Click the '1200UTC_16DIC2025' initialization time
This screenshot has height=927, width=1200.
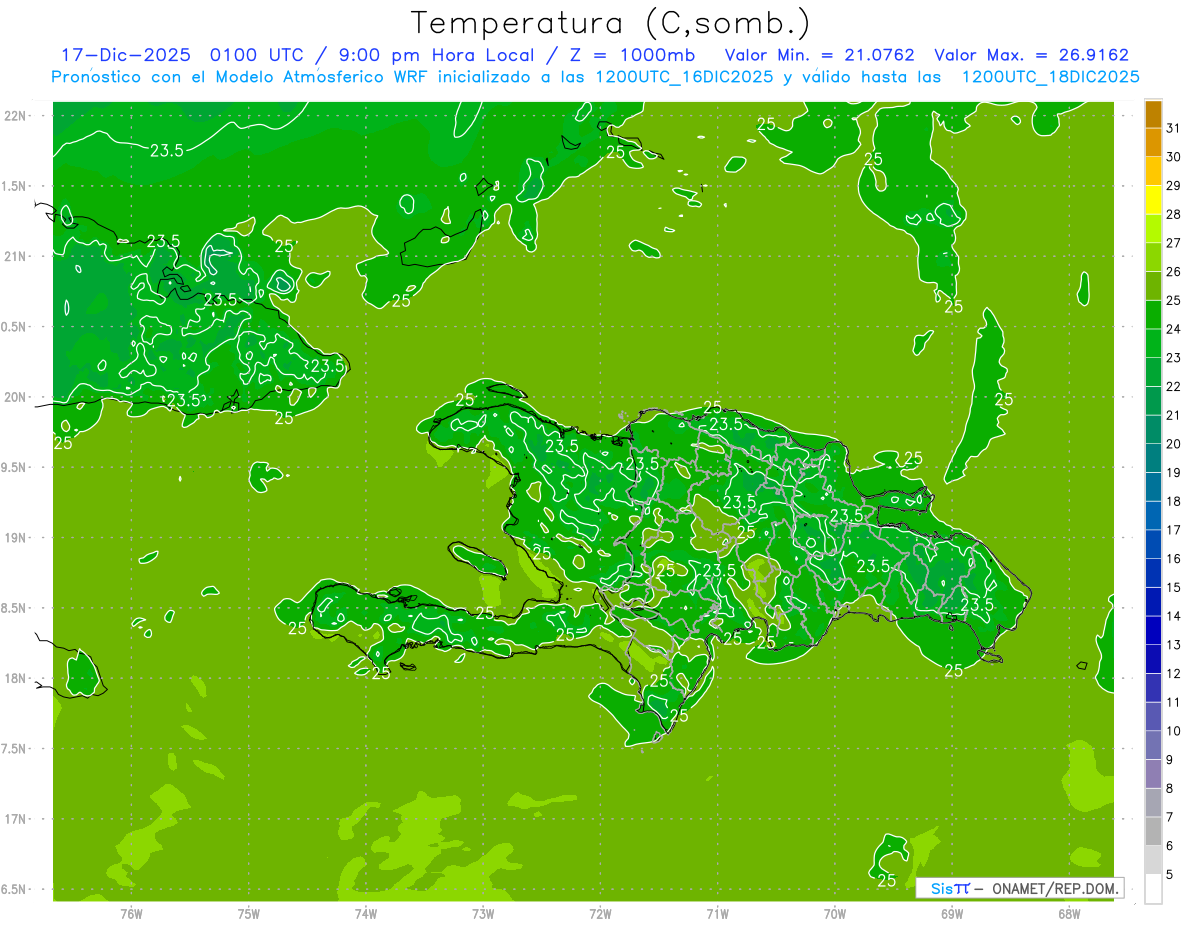tap(681, 77)
